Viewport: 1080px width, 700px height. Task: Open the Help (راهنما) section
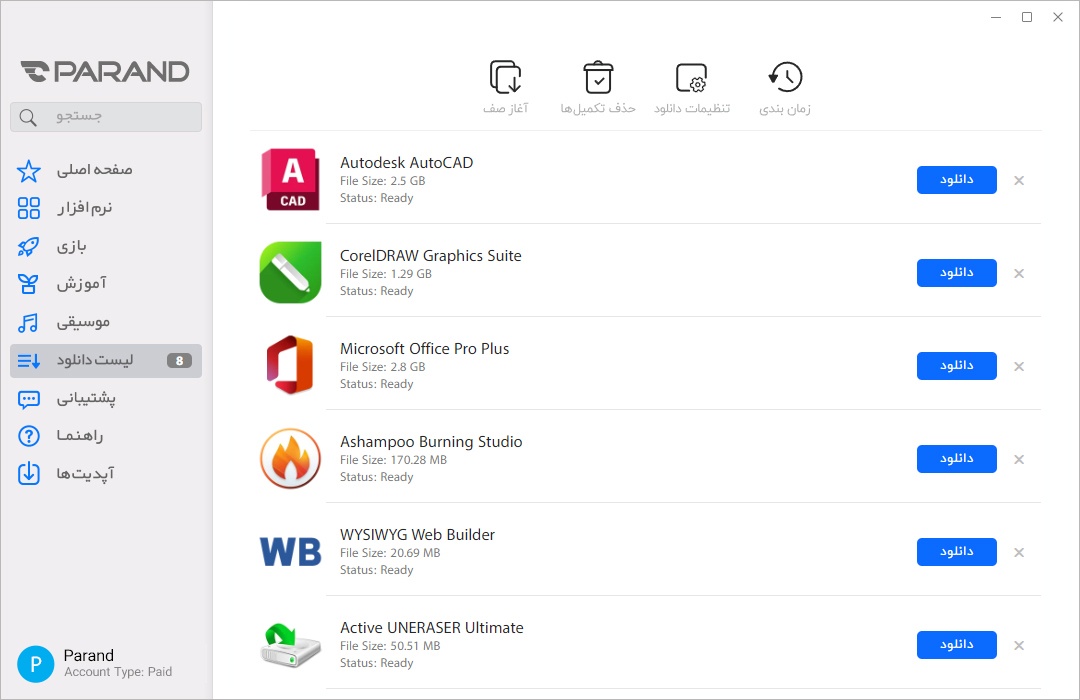click(x=106, y=436)
